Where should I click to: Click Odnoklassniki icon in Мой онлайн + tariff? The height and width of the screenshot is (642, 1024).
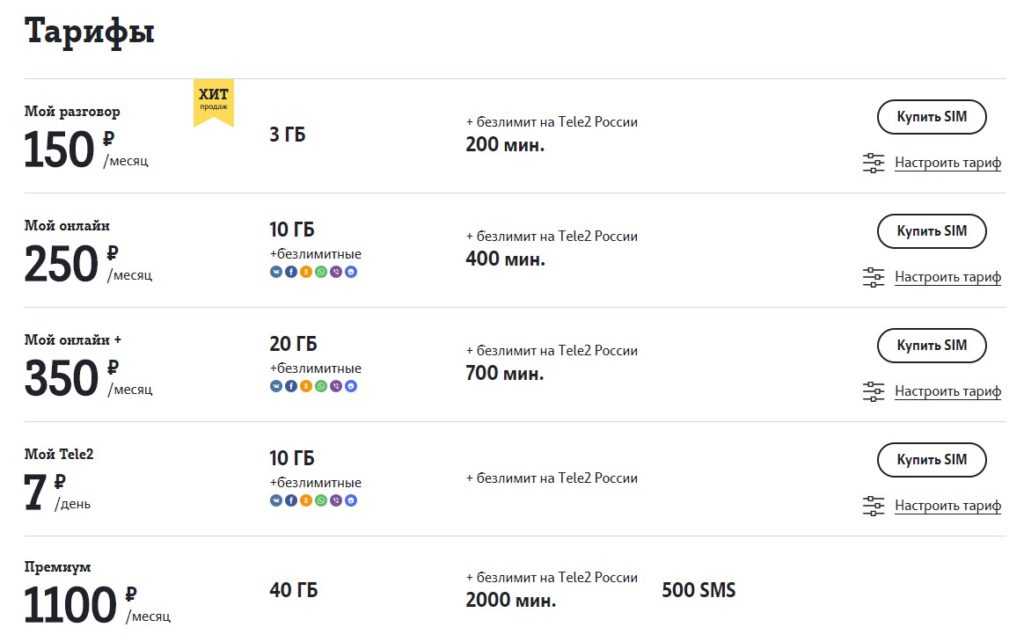point(306,386)
